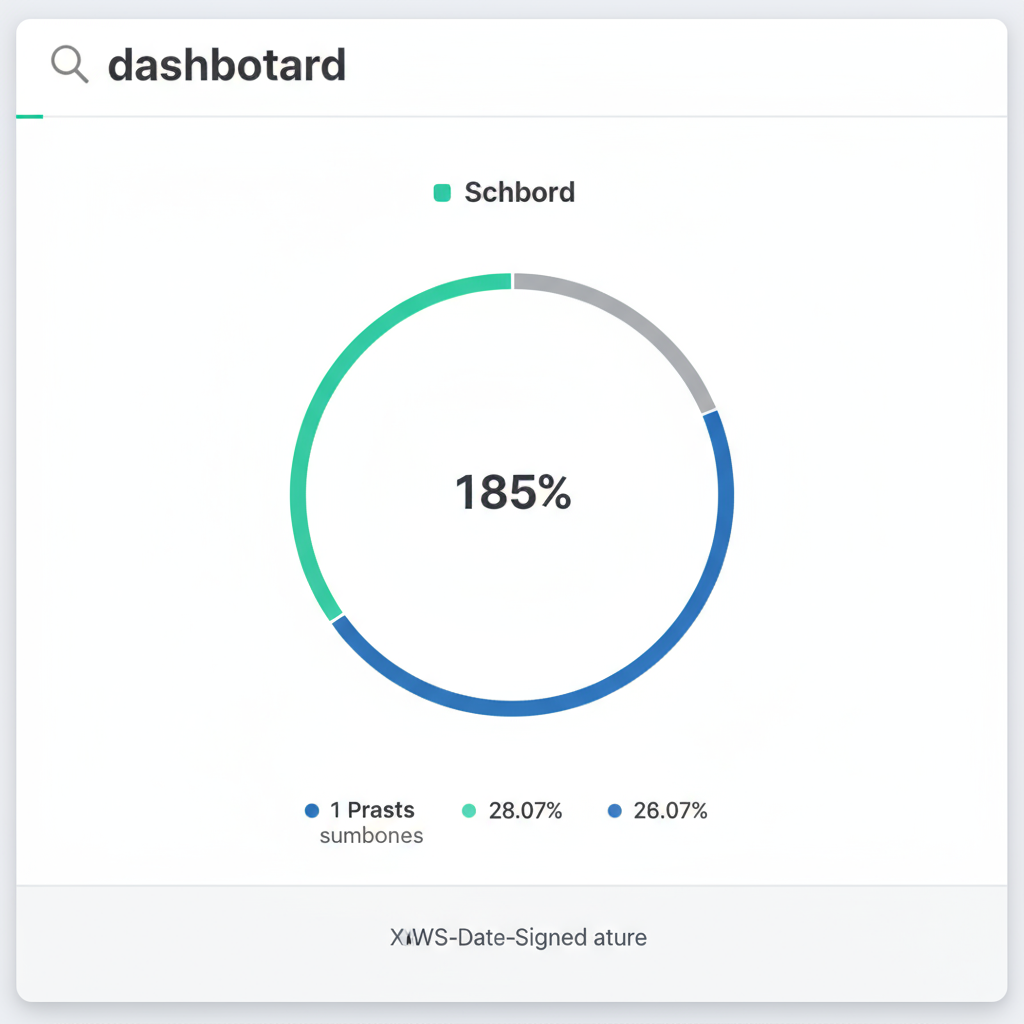Image resolution: width=1024 pixels, height=1024 pixels.
Task: Click the blue dot beside 1 Prasts
Action: click(x=311, y=811)
